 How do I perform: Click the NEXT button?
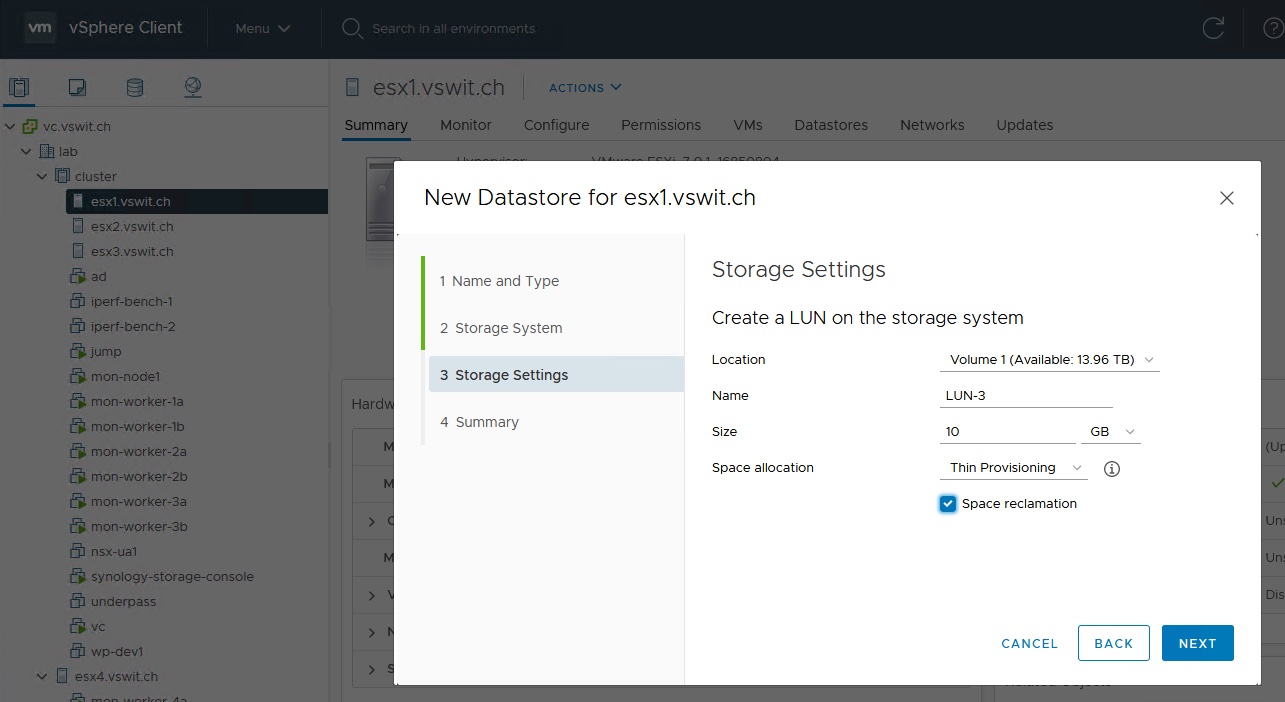pos(1197,643)
